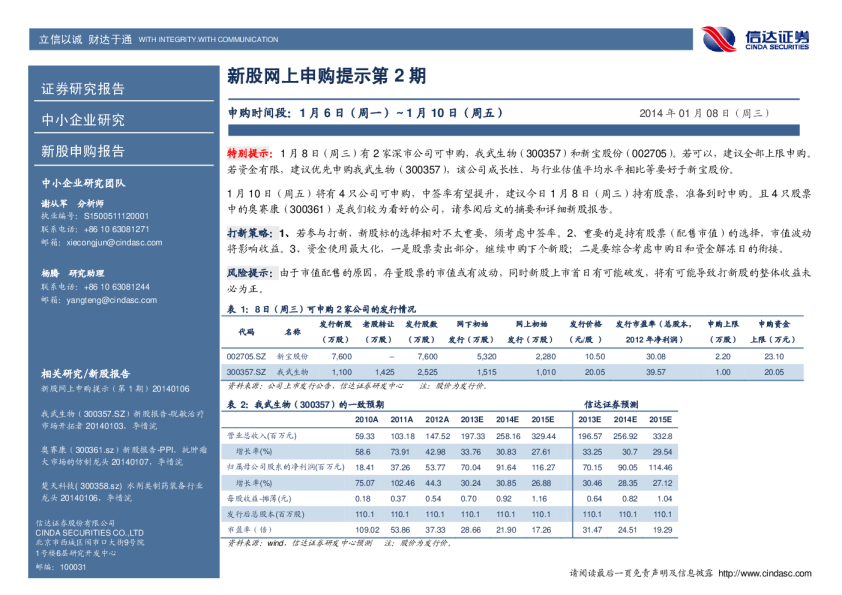Image resolution: width=842 pixels, height=595 pixels.
Task: Click the red 特别提示 heading
Action: coord(249,154)
